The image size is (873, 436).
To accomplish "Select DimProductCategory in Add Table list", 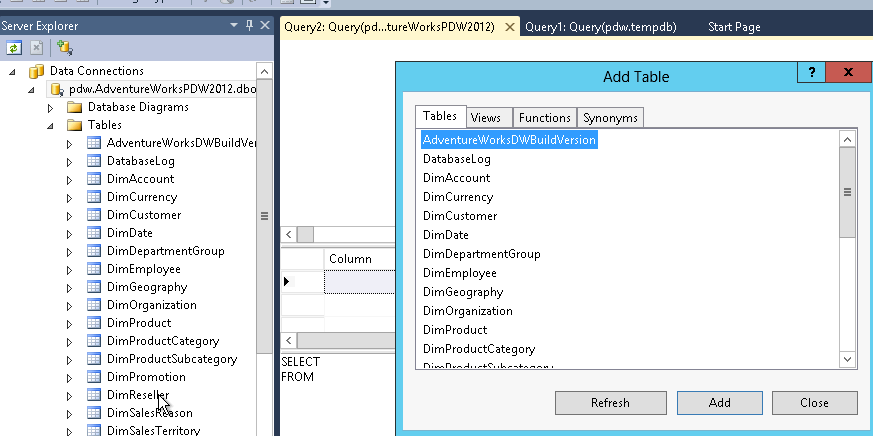I will (x=479, y=349).
